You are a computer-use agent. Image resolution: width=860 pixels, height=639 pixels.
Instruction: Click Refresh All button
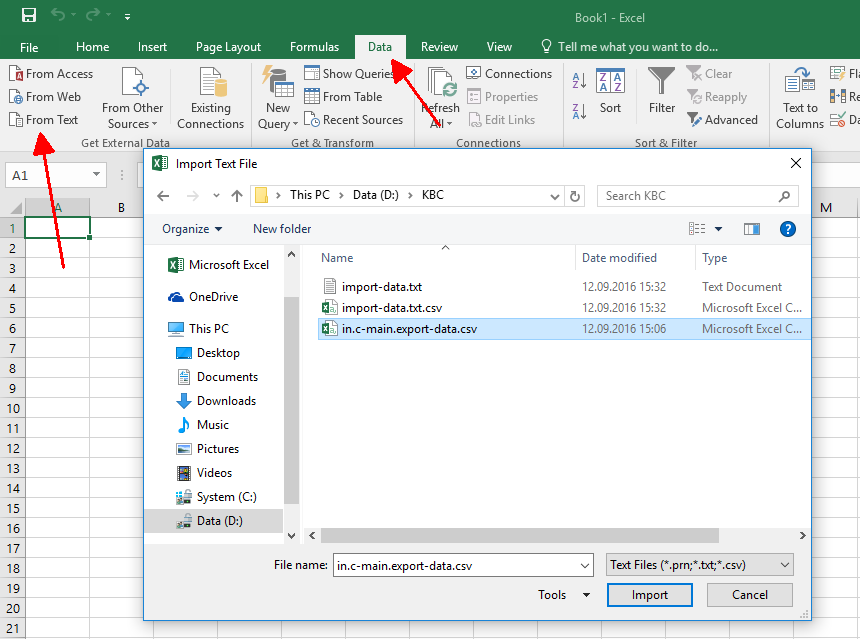[x=440, y=99]
